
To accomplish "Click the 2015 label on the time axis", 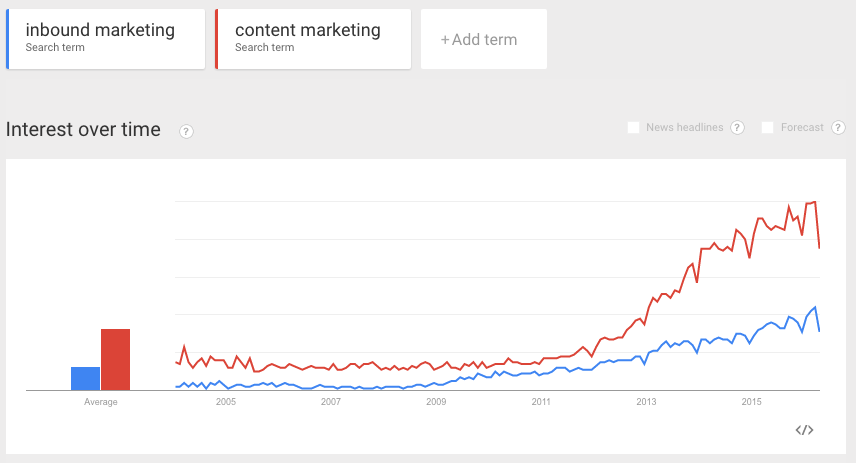I will point(752,402).
